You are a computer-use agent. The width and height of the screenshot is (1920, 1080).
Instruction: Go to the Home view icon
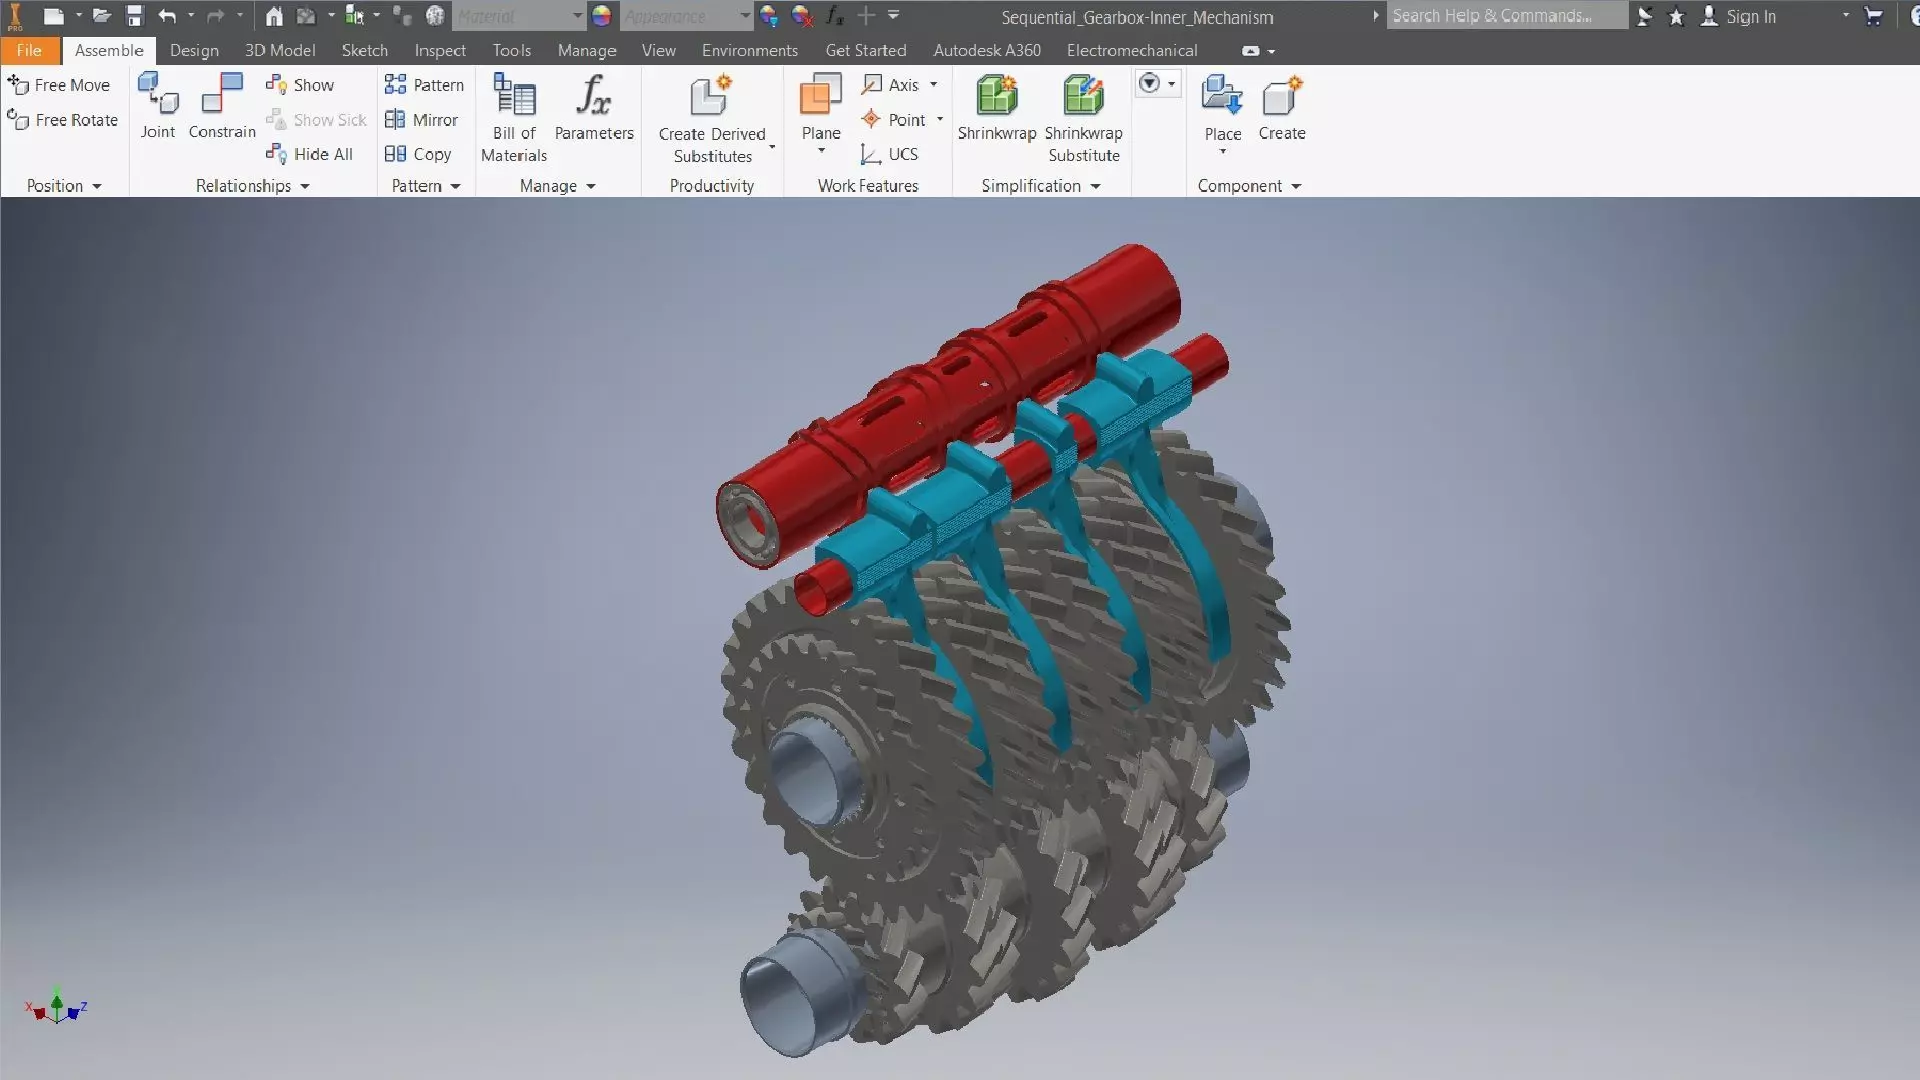click(x=274, y=16)
